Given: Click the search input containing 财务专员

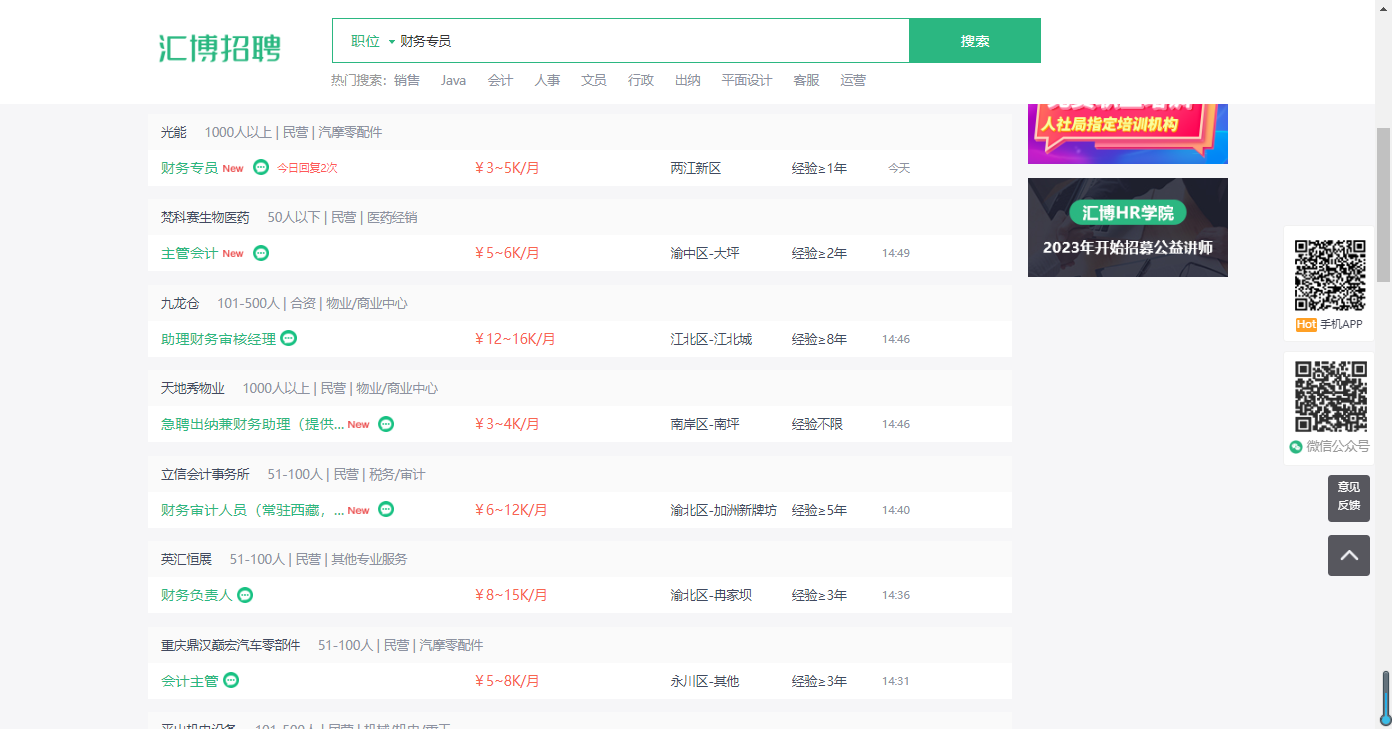Looking at the screenshot, I should tap(652, 41).
